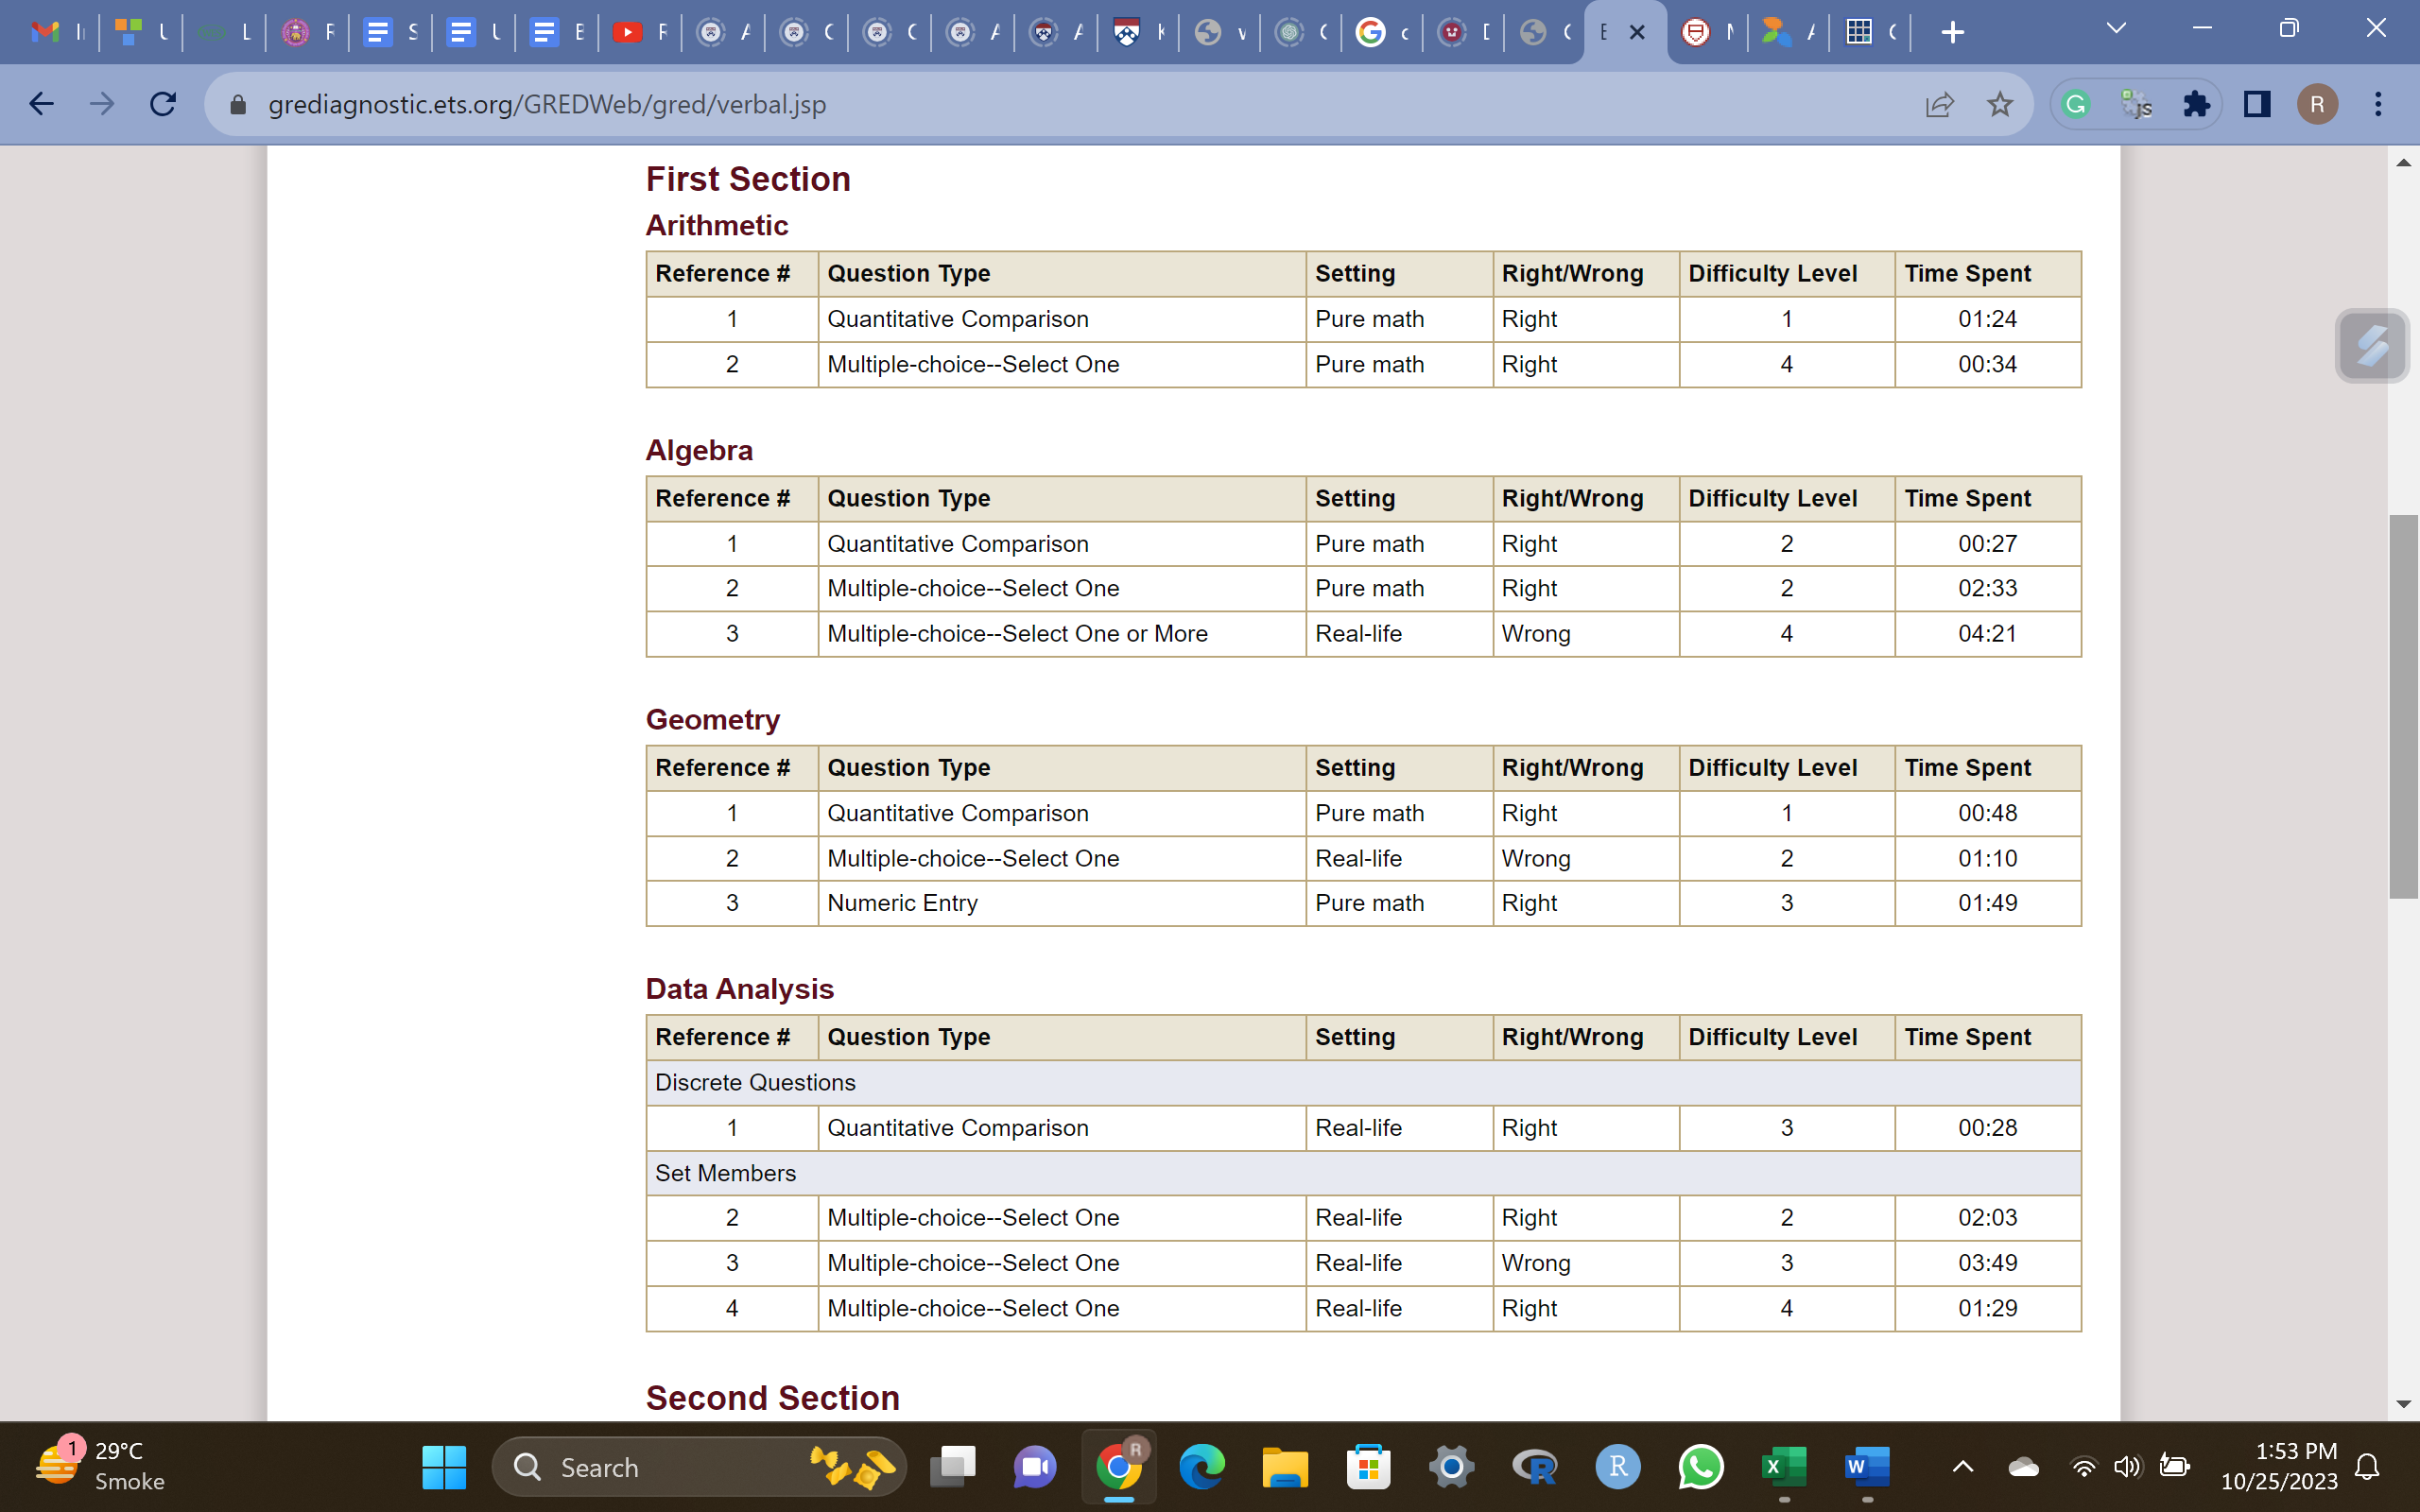Click the page vertical scrollbar thumb

click(2403, 706)
